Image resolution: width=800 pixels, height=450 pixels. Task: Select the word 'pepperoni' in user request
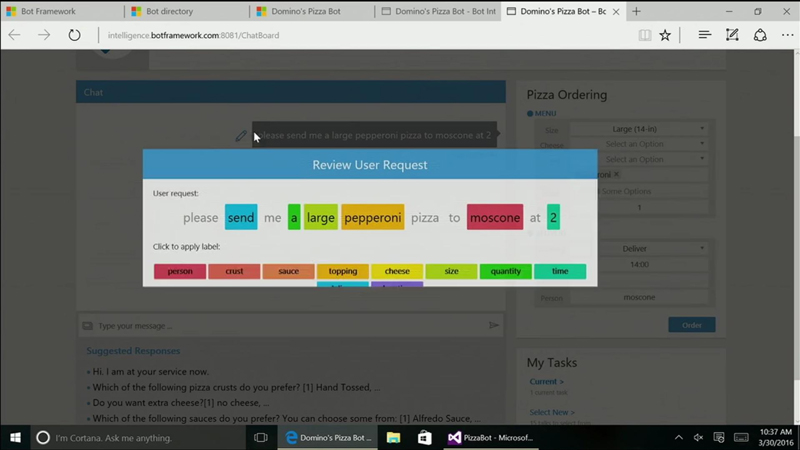tap(373, 217)
